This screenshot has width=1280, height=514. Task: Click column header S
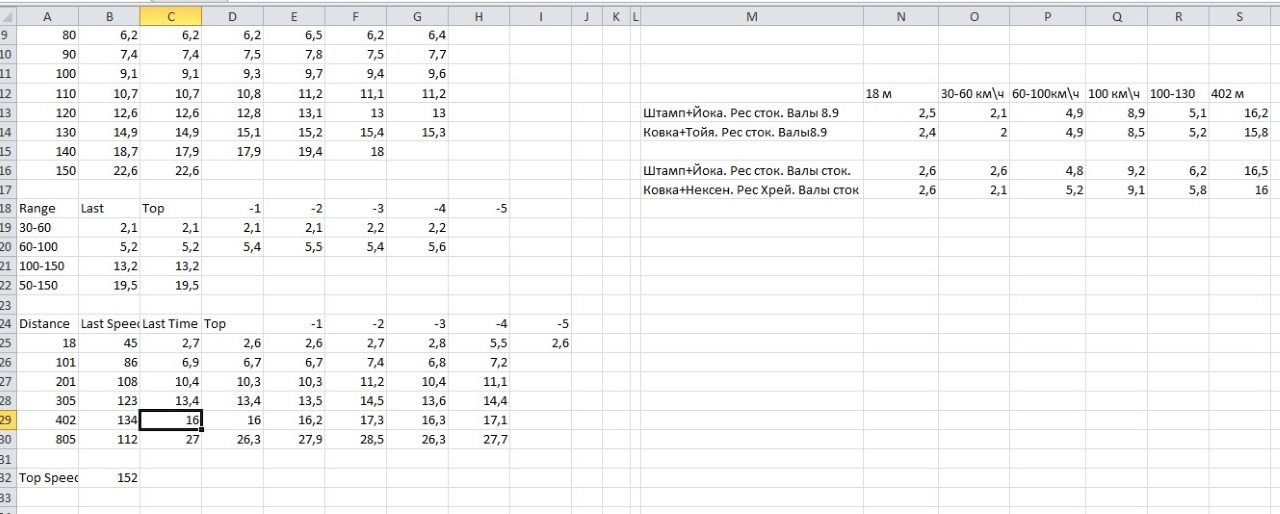1239,17
